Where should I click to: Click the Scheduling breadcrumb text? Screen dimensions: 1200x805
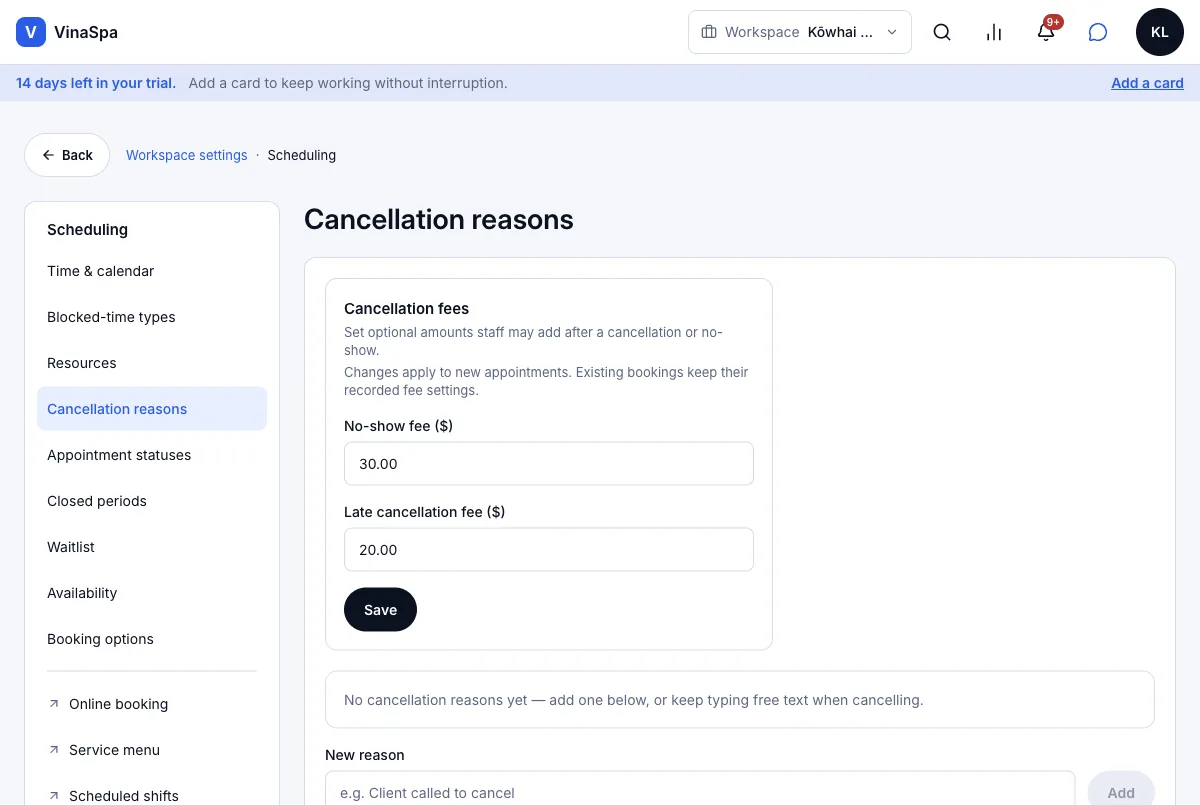(302, 155)
